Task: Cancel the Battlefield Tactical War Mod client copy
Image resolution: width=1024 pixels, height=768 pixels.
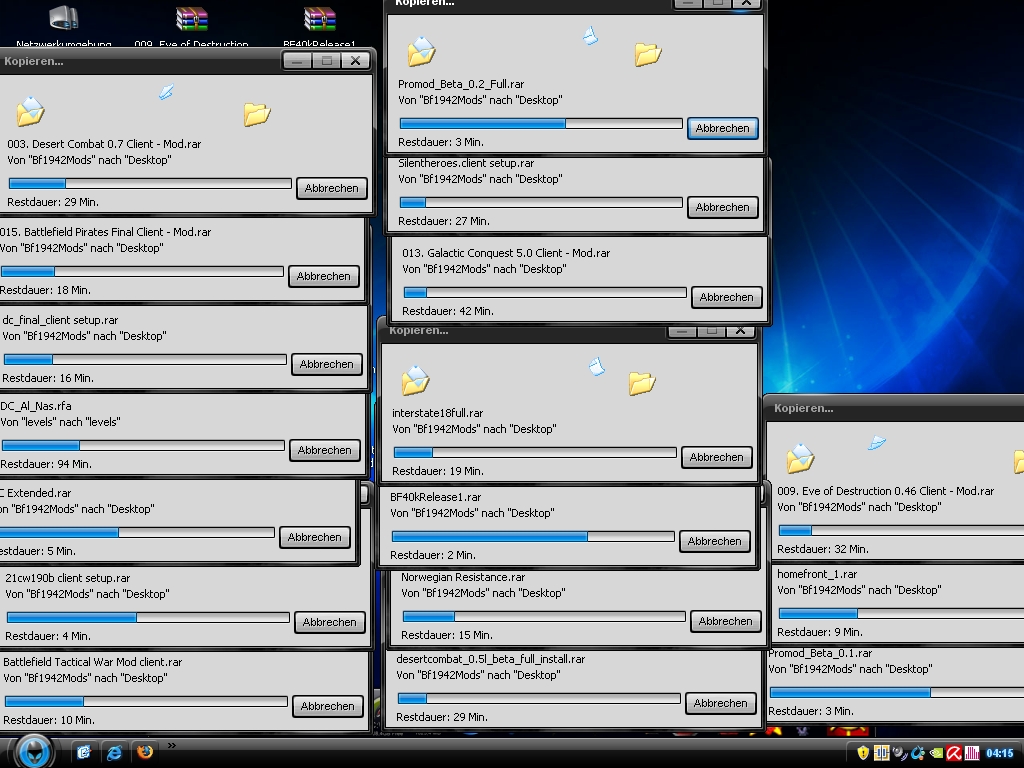Action: coord(328,706)
